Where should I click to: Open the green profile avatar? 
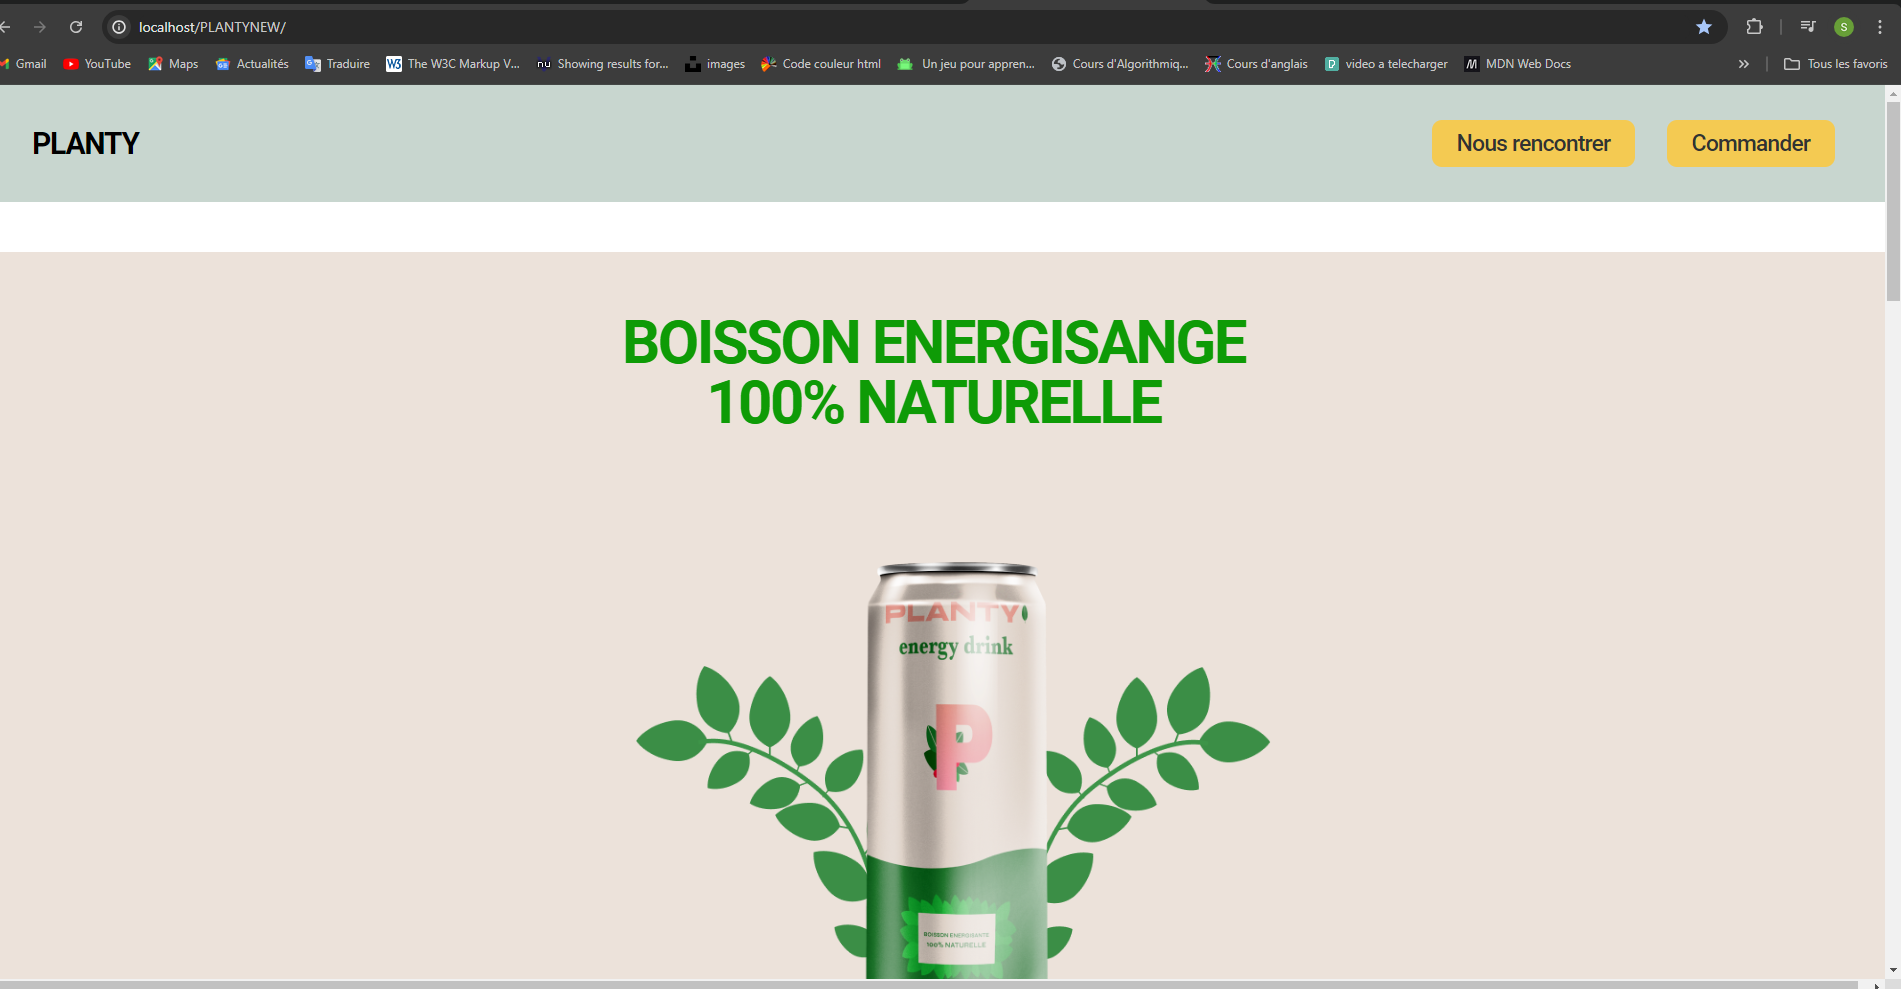[1844, 27]
